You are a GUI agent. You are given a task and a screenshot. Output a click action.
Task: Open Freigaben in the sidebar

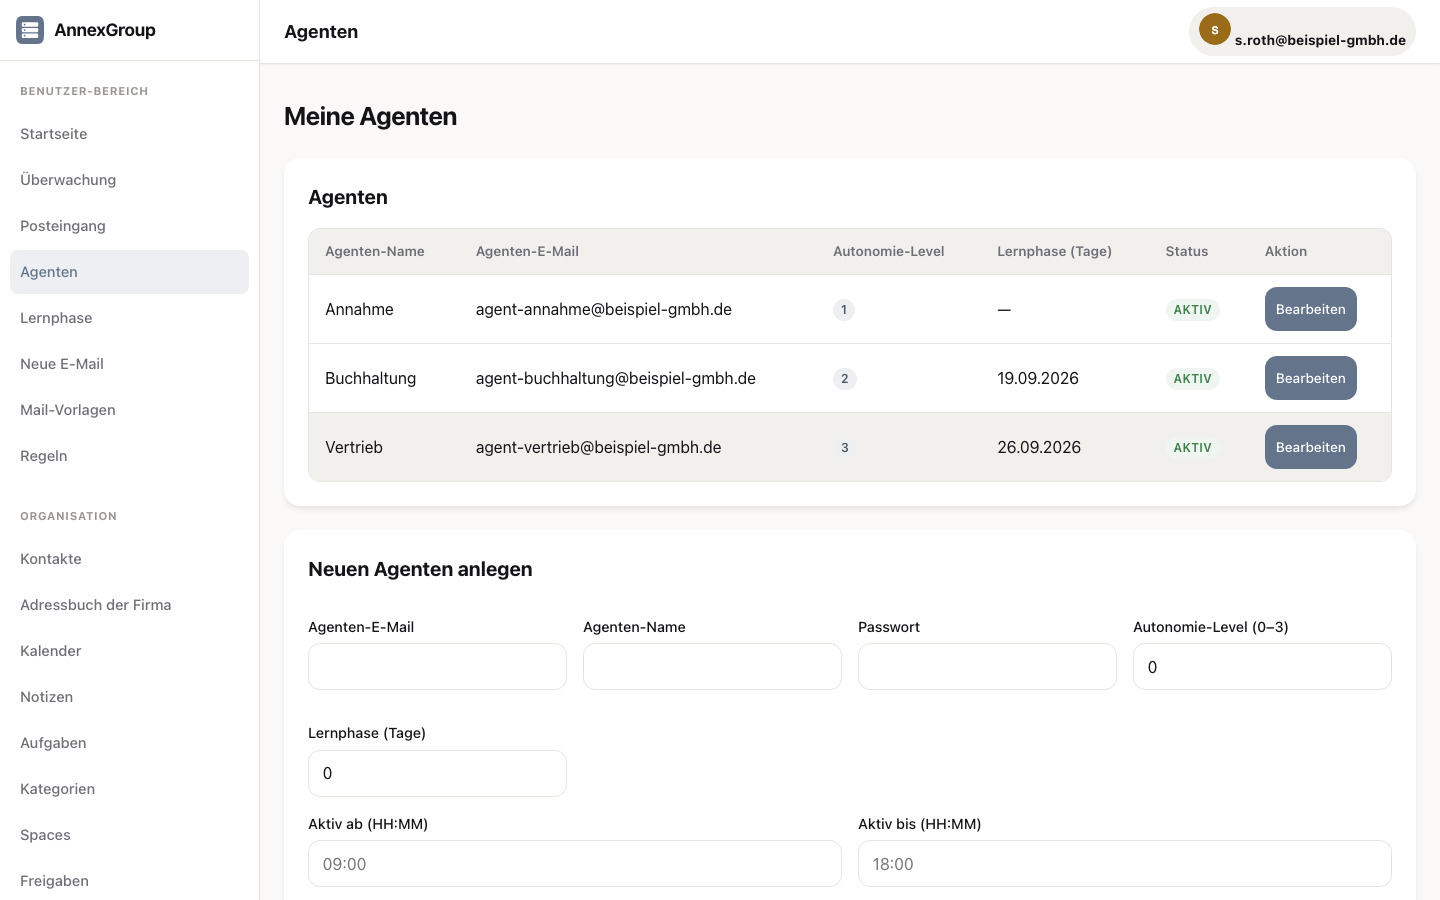(x=129, y=881)
